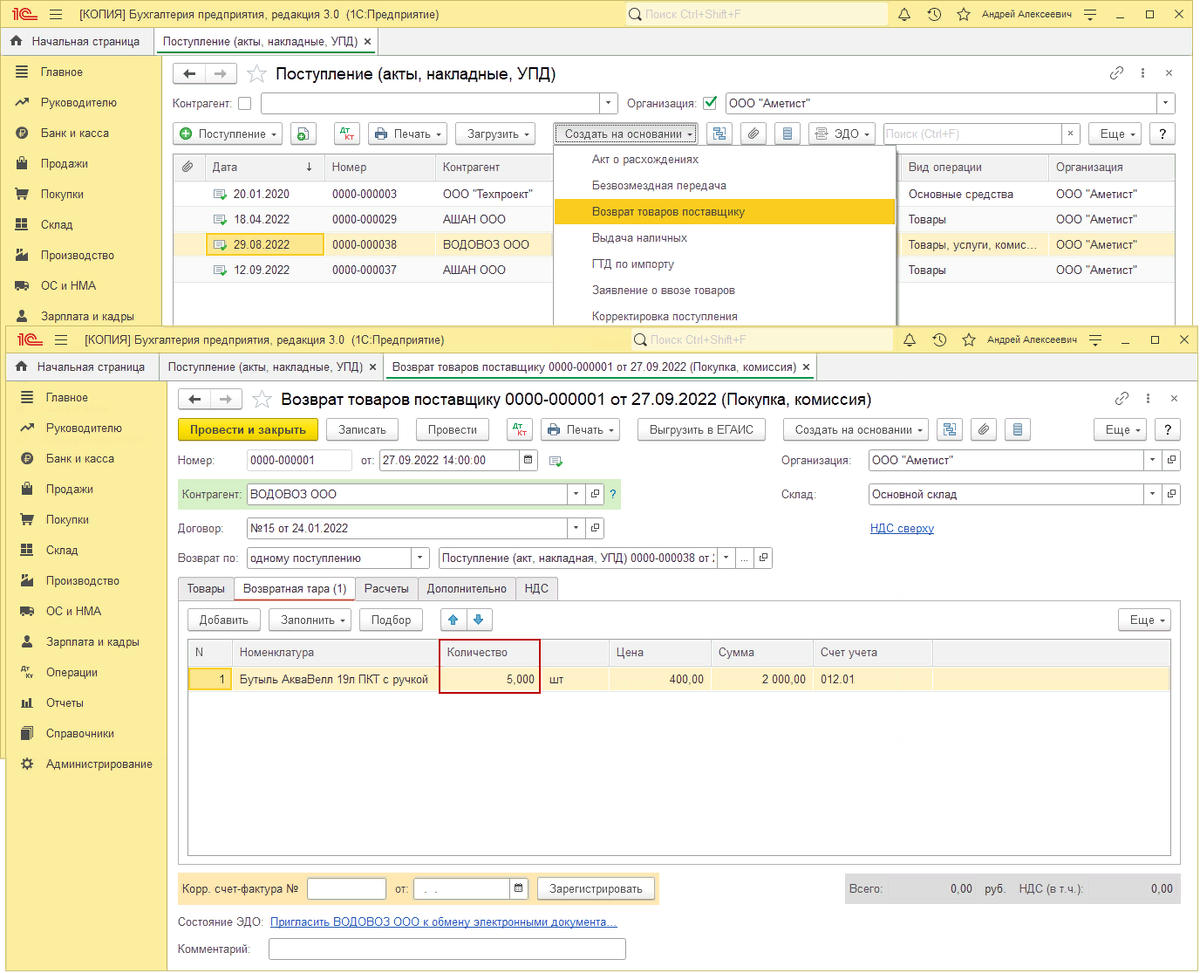Open attached files via paperclip in Поступление list toolbar

(754, 134)
